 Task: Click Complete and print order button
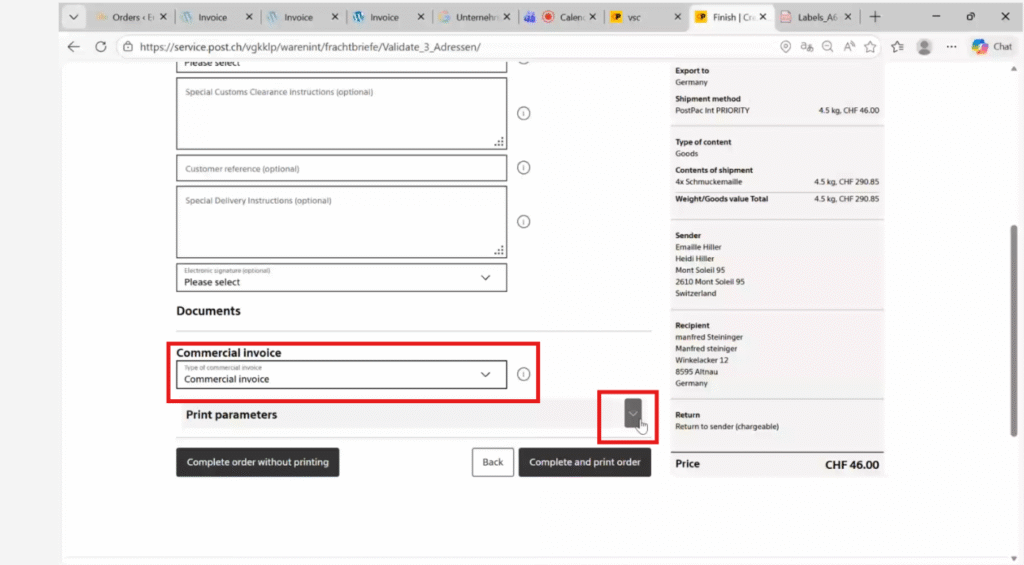(x=584, y=462)
